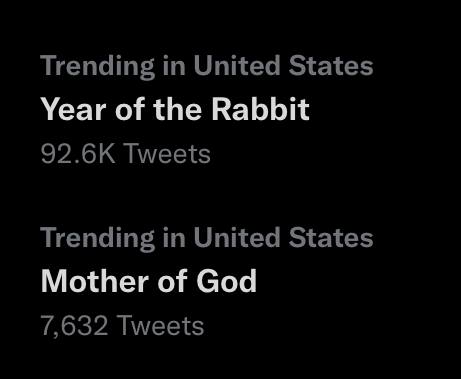This screenshot has height=379, width=461.
Task: Click 92.6K number under Year of the Rabbit
Action: pyautogui.click(x=78, y=154)
